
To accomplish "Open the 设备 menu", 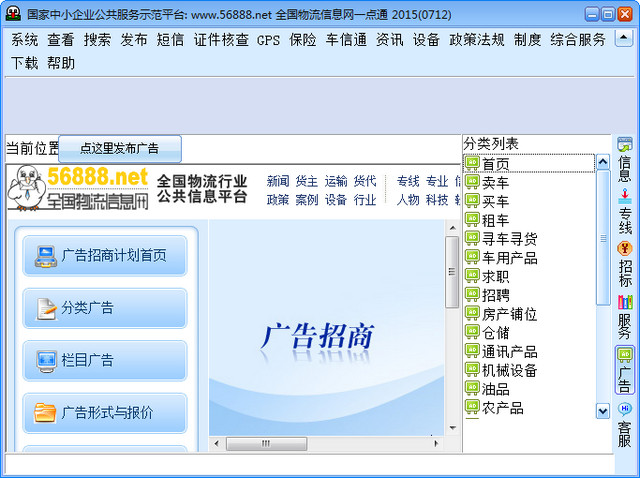I will [426, 40].
